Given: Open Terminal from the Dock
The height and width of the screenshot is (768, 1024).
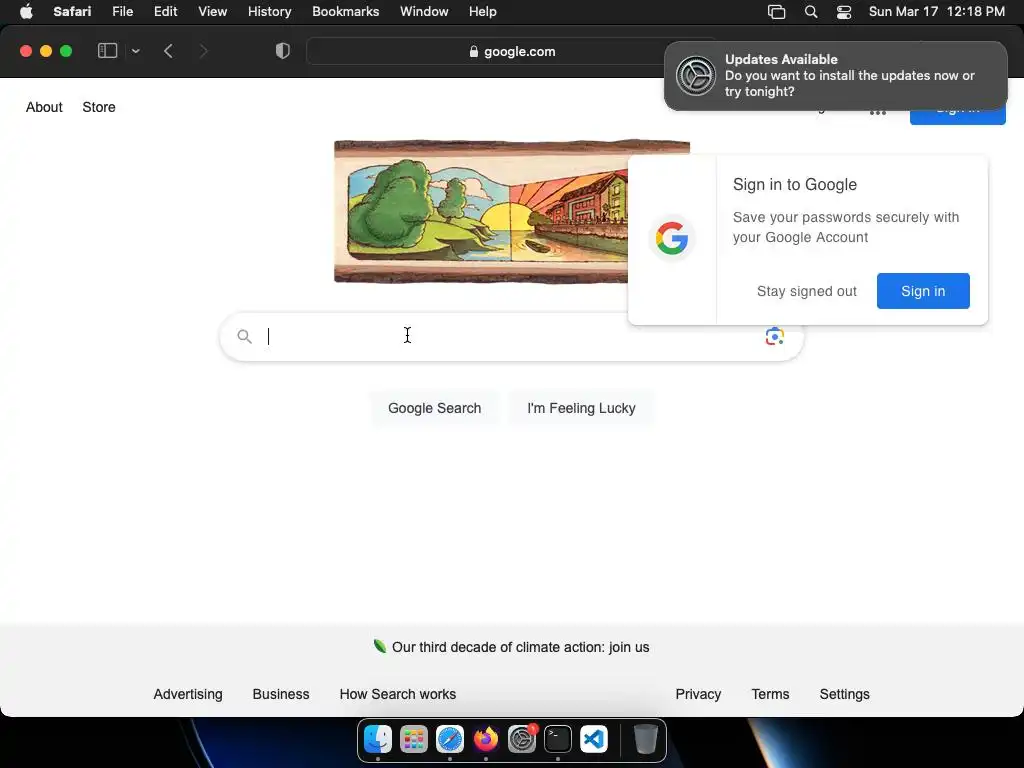Looking at the screenshot, I should click(558, 739).
